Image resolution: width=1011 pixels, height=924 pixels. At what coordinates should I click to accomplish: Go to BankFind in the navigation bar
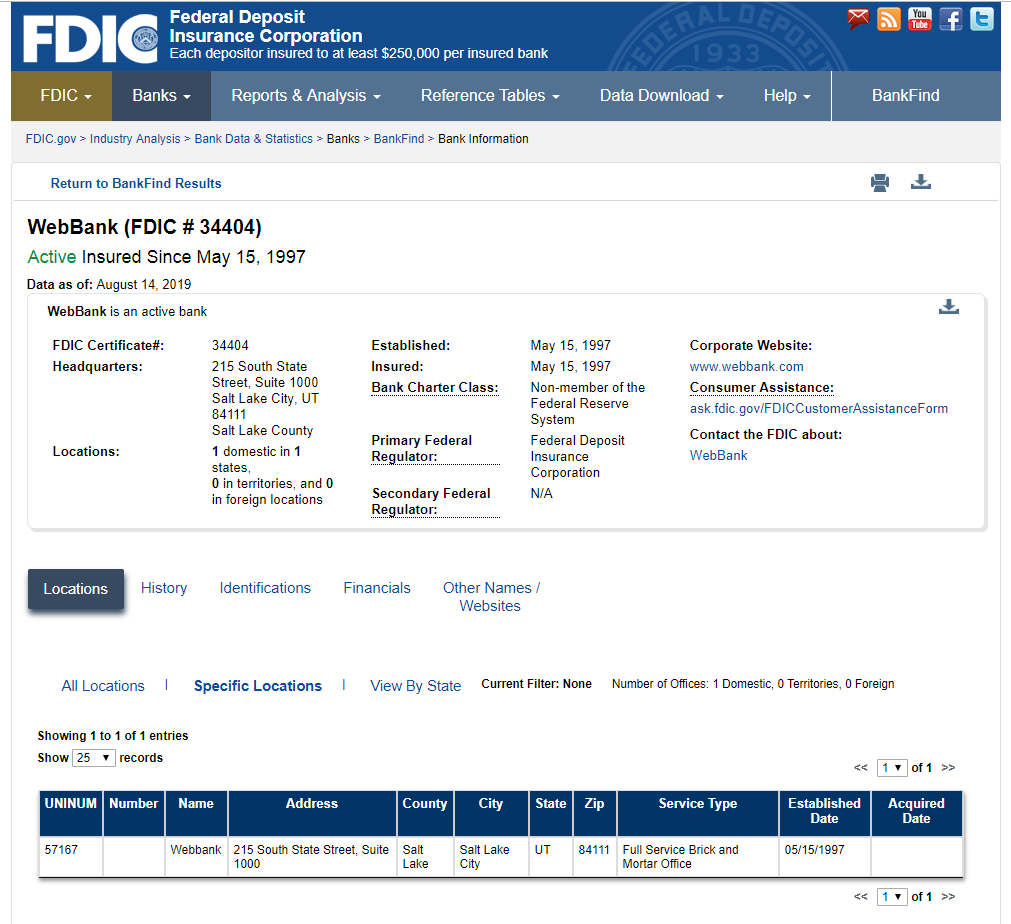click(905, 95)
